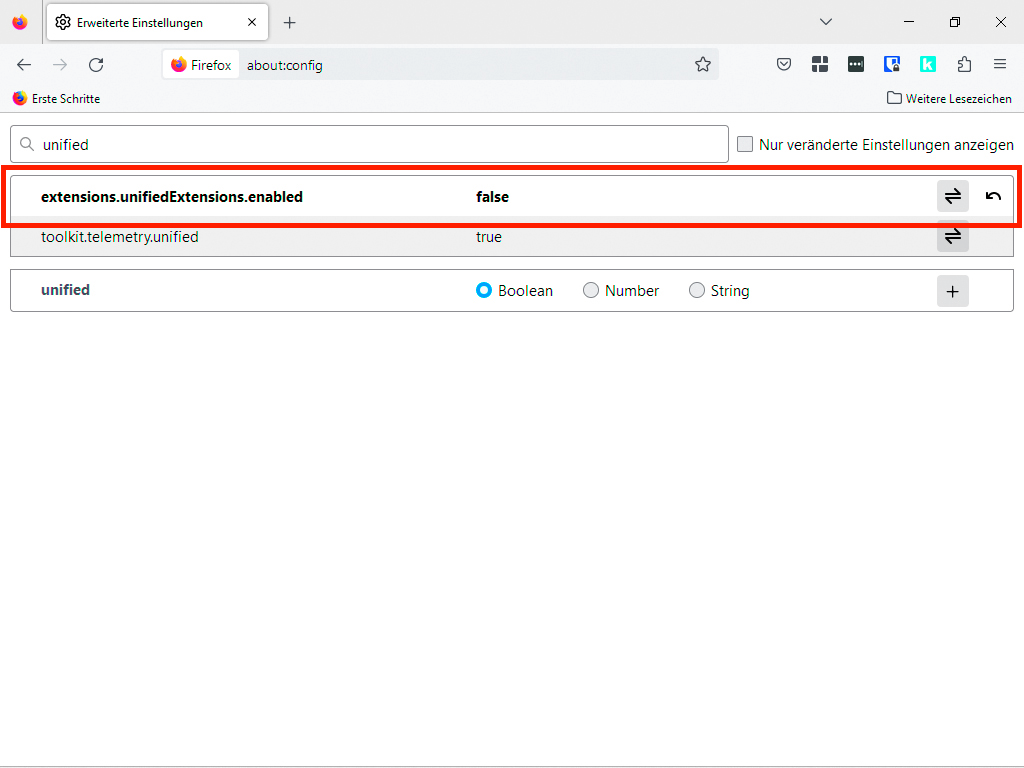Bookmark this page with the star

(x=703, y=65)
